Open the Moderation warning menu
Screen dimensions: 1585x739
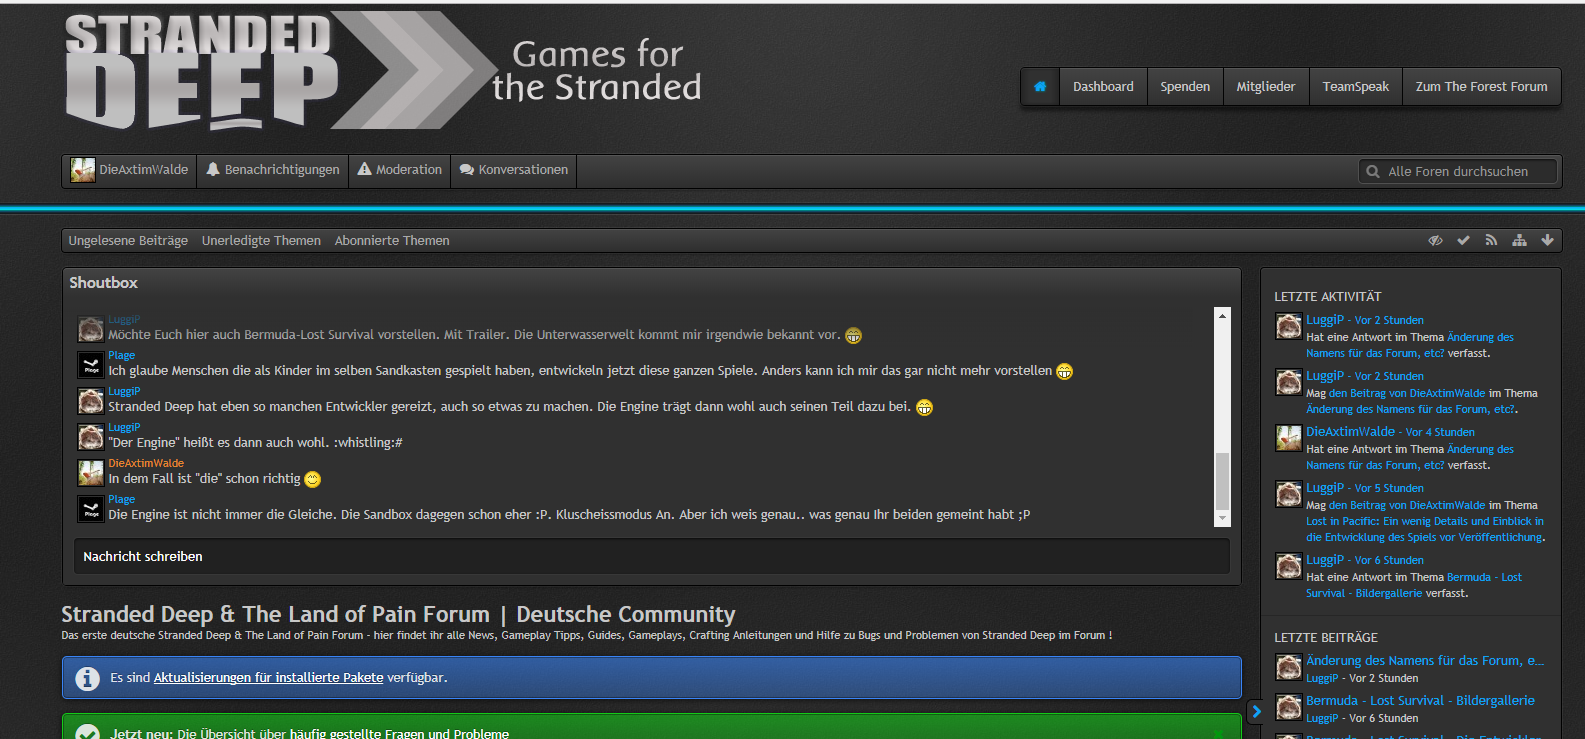[x=400, y=170]
